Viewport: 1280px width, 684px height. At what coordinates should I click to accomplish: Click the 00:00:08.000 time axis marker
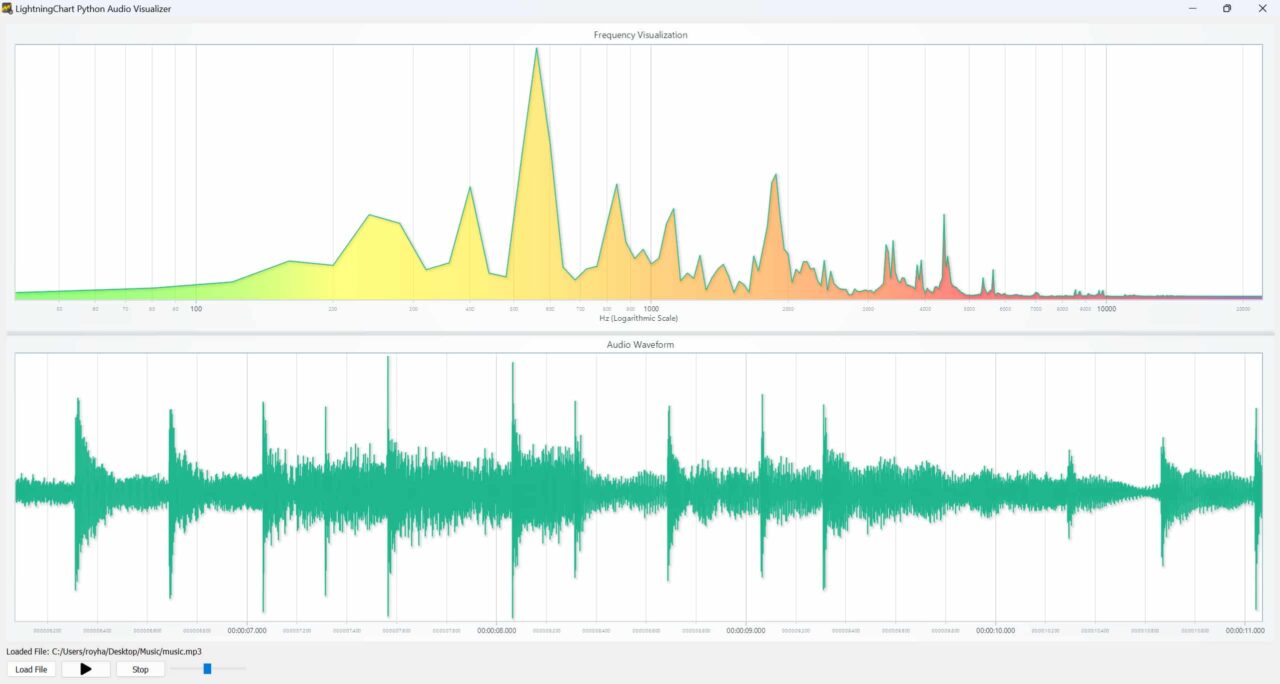point(497,631)
